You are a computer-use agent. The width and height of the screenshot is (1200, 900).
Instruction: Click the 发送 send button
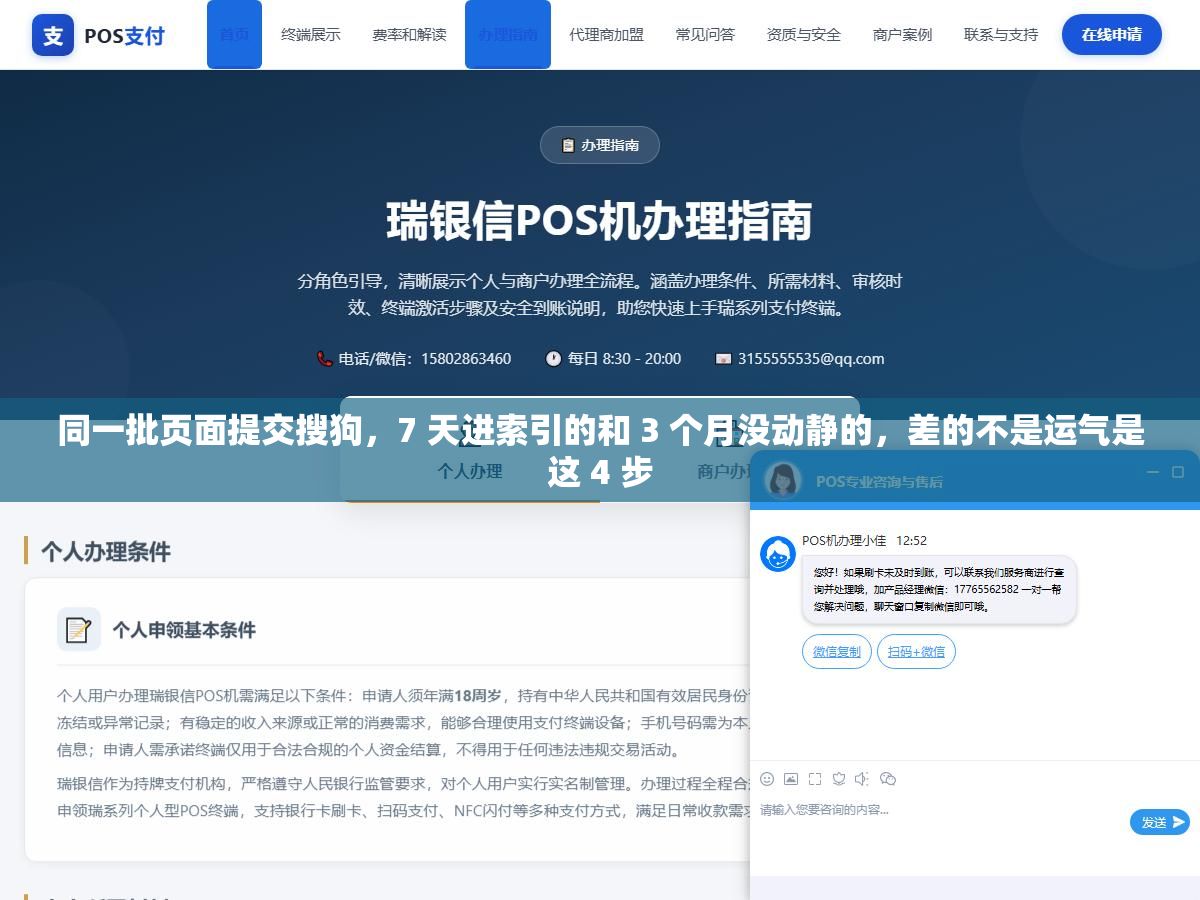coord(1160,822)
